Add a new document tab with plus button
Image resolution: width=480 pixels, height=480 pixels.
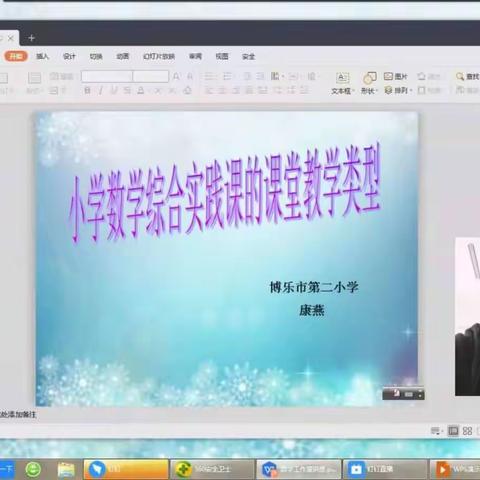(x=31, y=38)
